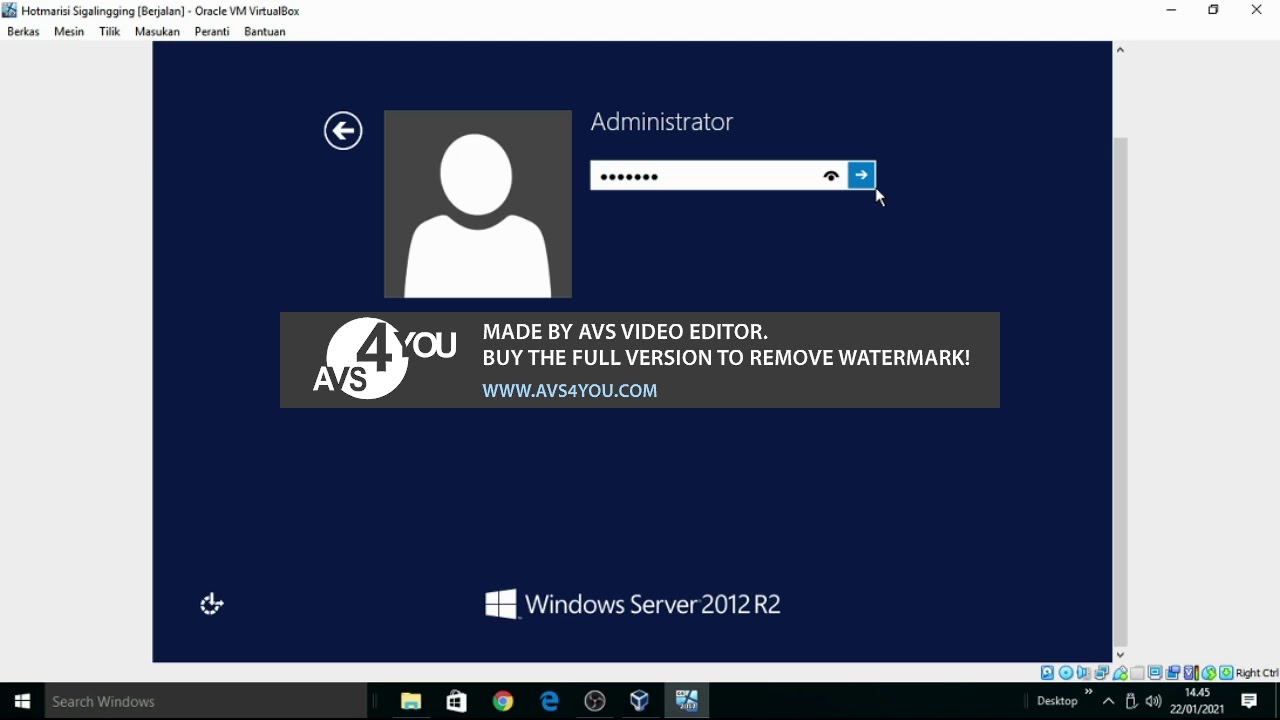Screen dimensions: 1280x720
Task: Open Microsoft Store from the taskbar
Action: 457,701
